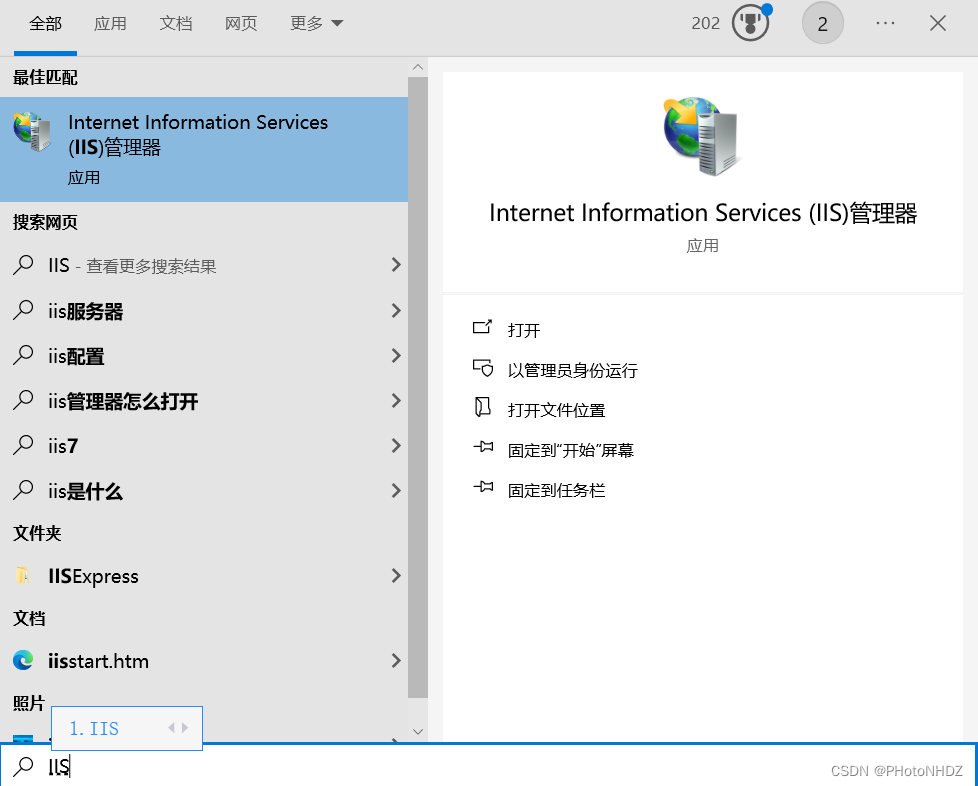Click the pin to Start icon
The image size is (978, 786).
pyautogui.click(x=483, y=447)
